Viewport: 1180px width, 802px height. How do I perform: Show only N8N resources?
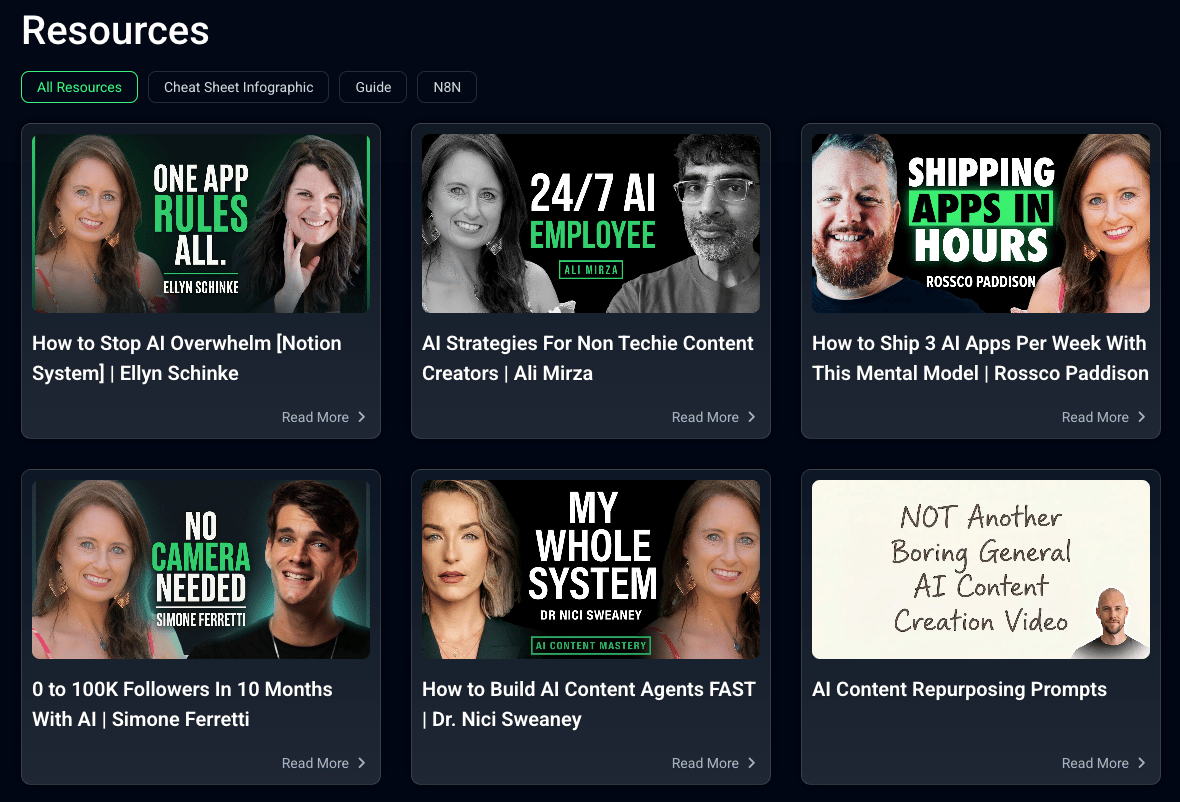coord(447,87)
